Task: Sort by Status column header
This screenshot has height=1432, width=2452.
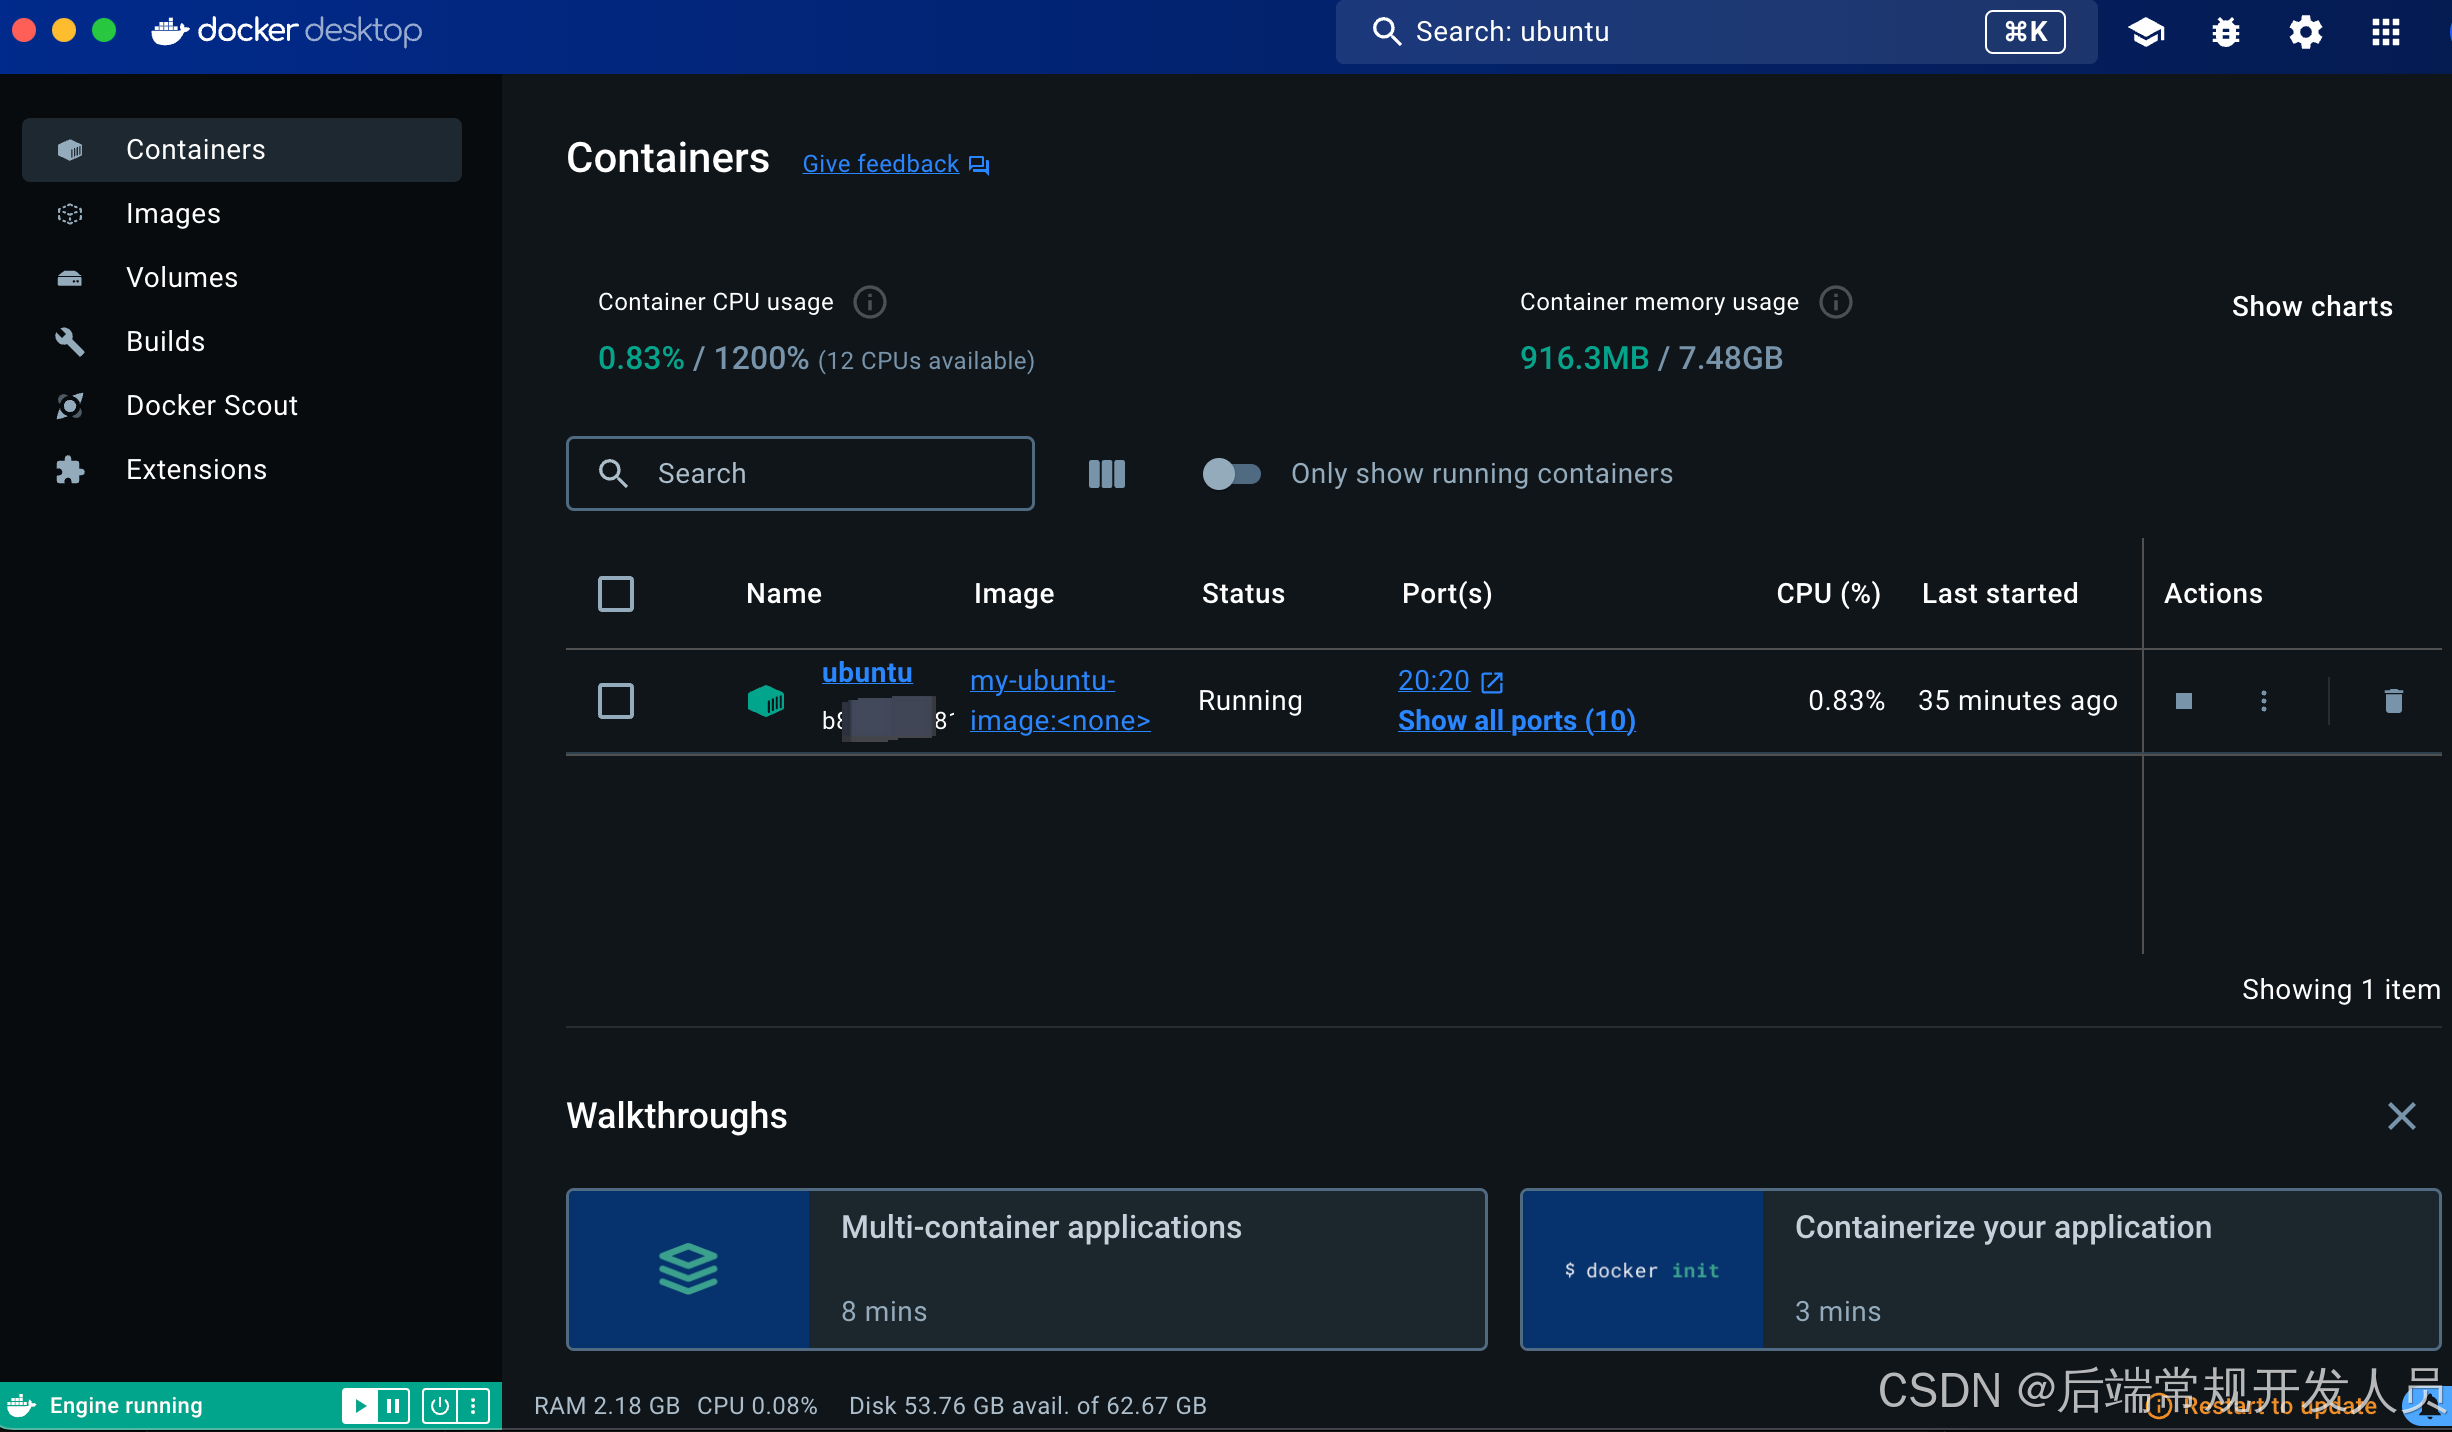Action: coord(1243,594)
